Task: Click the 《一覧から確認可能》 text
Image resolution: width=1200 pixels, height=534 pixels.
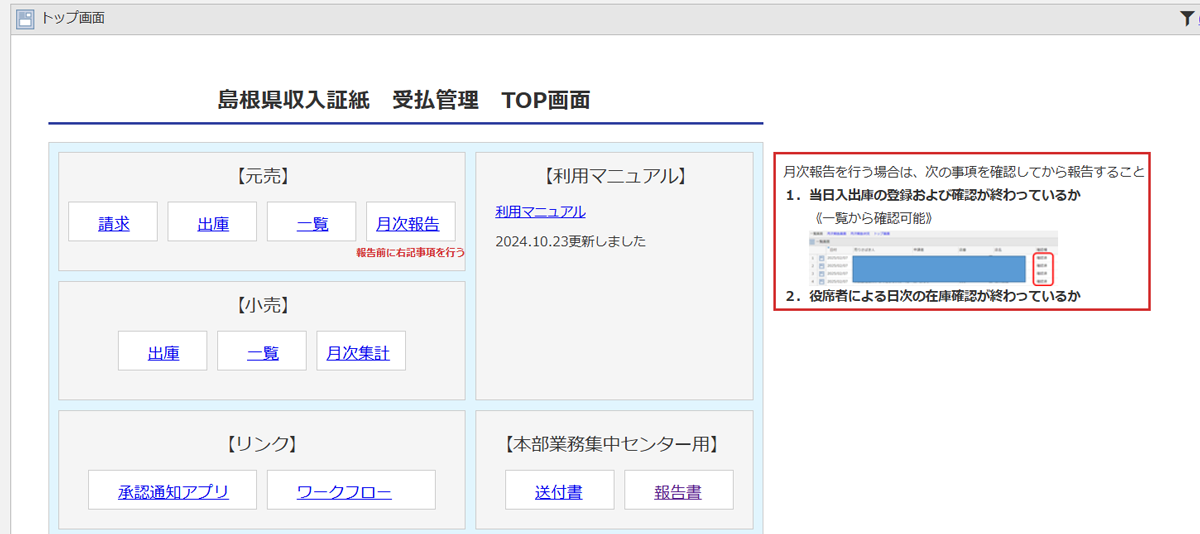Action: click(874, 217)
